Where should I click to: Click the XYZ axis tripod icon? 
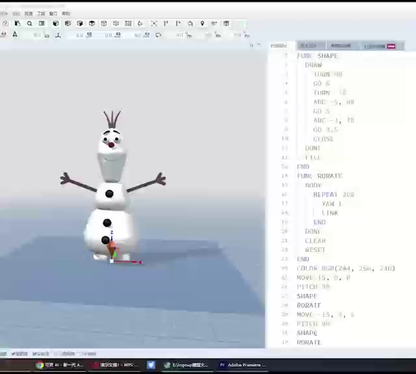(58, 35)
